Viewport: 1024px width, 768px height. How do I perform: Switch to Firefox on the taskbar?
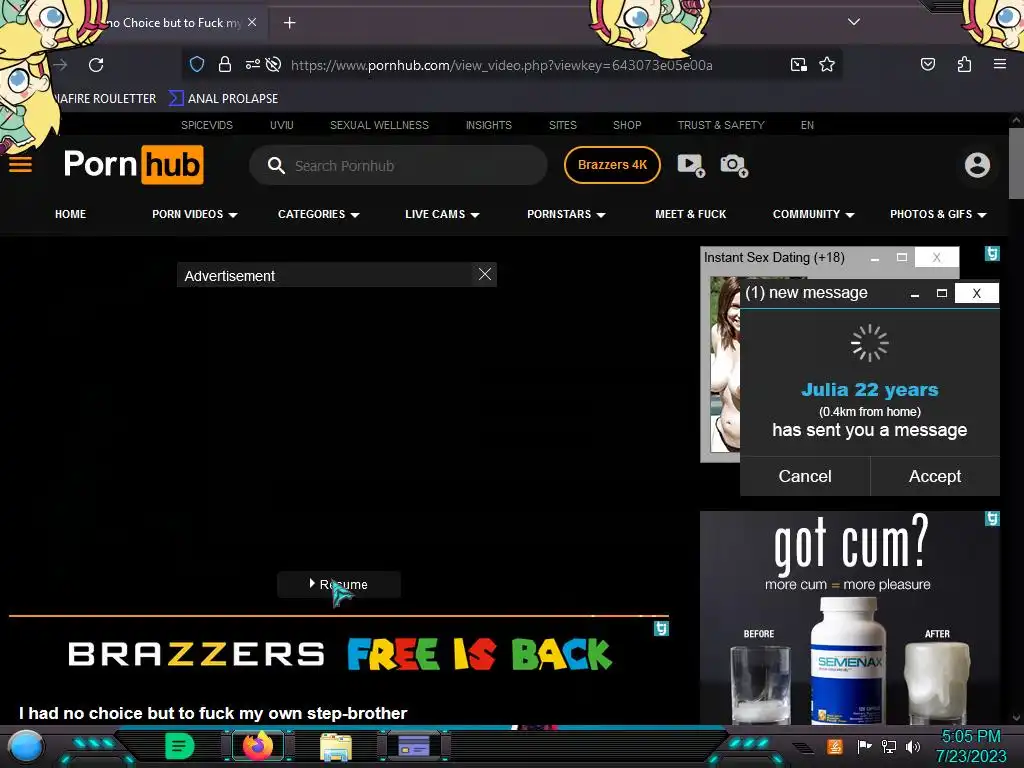[x=258, y=746]
